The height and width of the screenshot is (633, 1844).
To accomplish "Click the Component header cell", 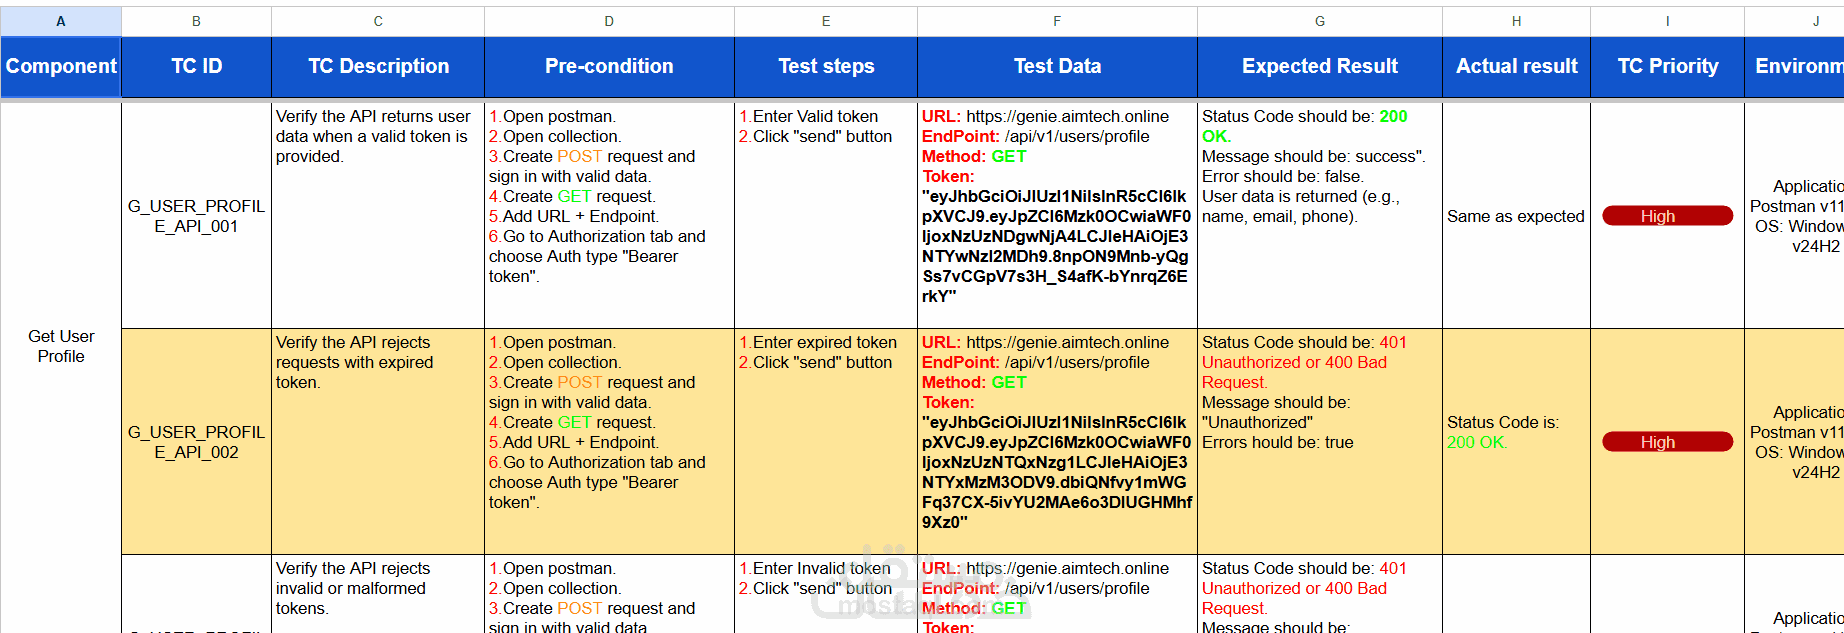I will point(61,66).
